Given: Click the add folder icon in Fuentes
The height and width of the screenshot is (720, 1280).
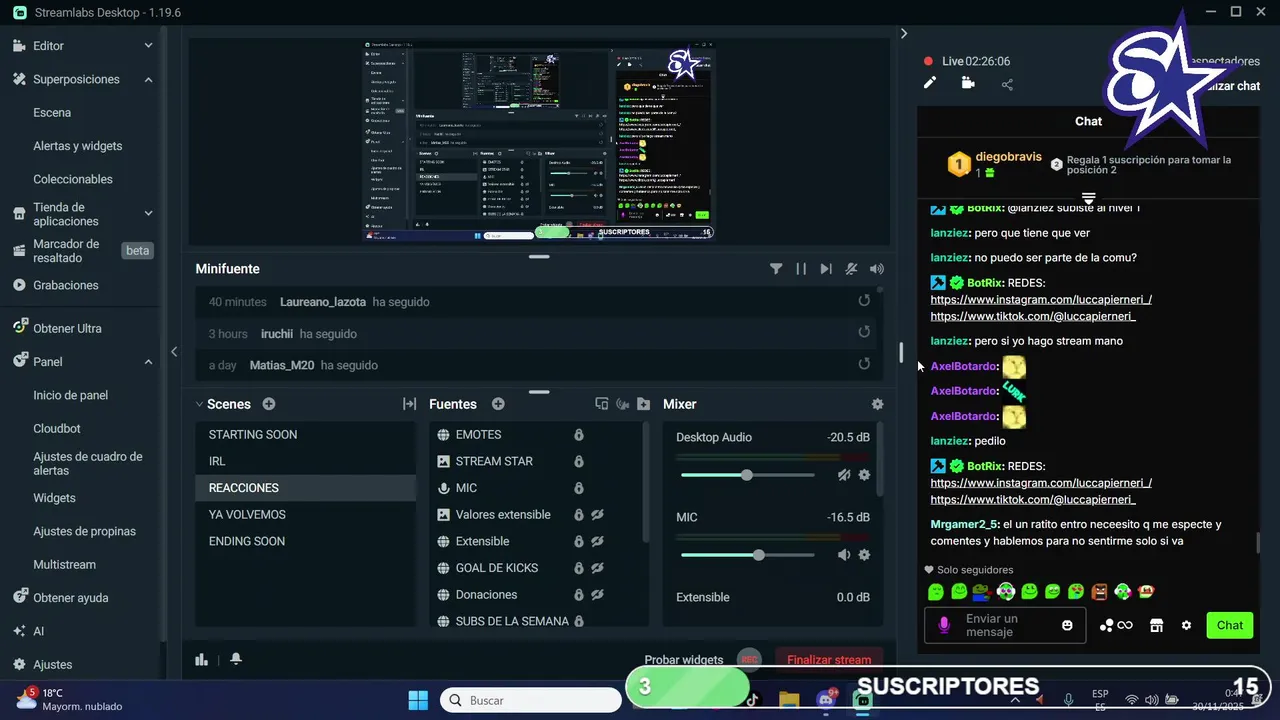Looking at the screenshot, I should tap(643, 404).
